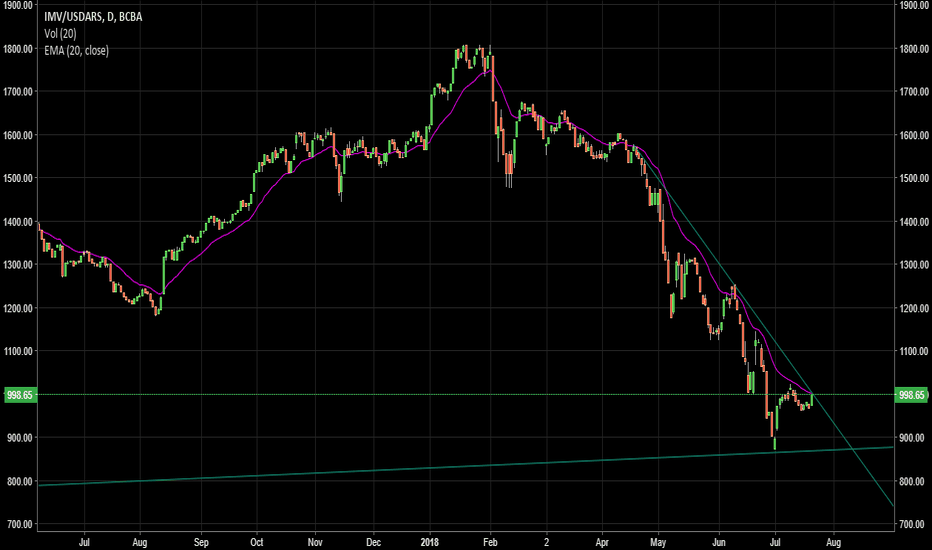Viewport: 932px width, 550px height.
Task: Click the Jul label at left of time axis
Action: pyautogui.click(x=84, y=542)
